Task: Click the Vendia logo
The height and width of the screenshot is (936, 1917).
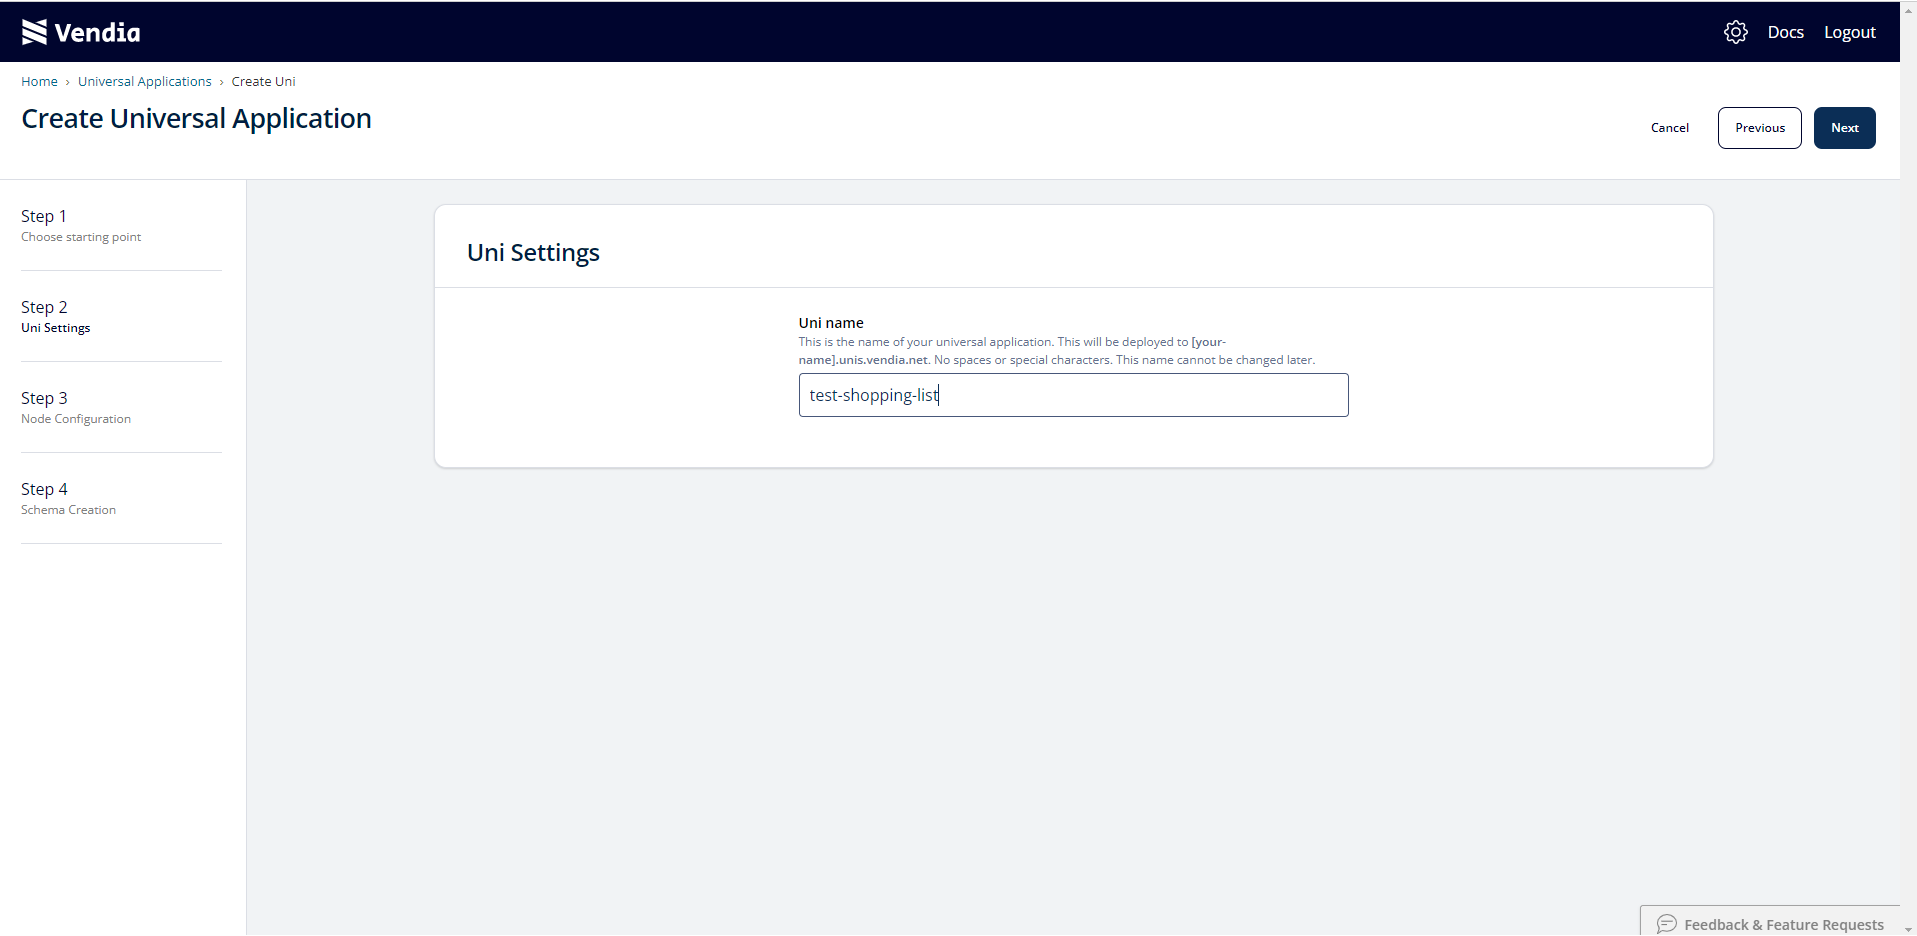Action: [x=81, y=32]
